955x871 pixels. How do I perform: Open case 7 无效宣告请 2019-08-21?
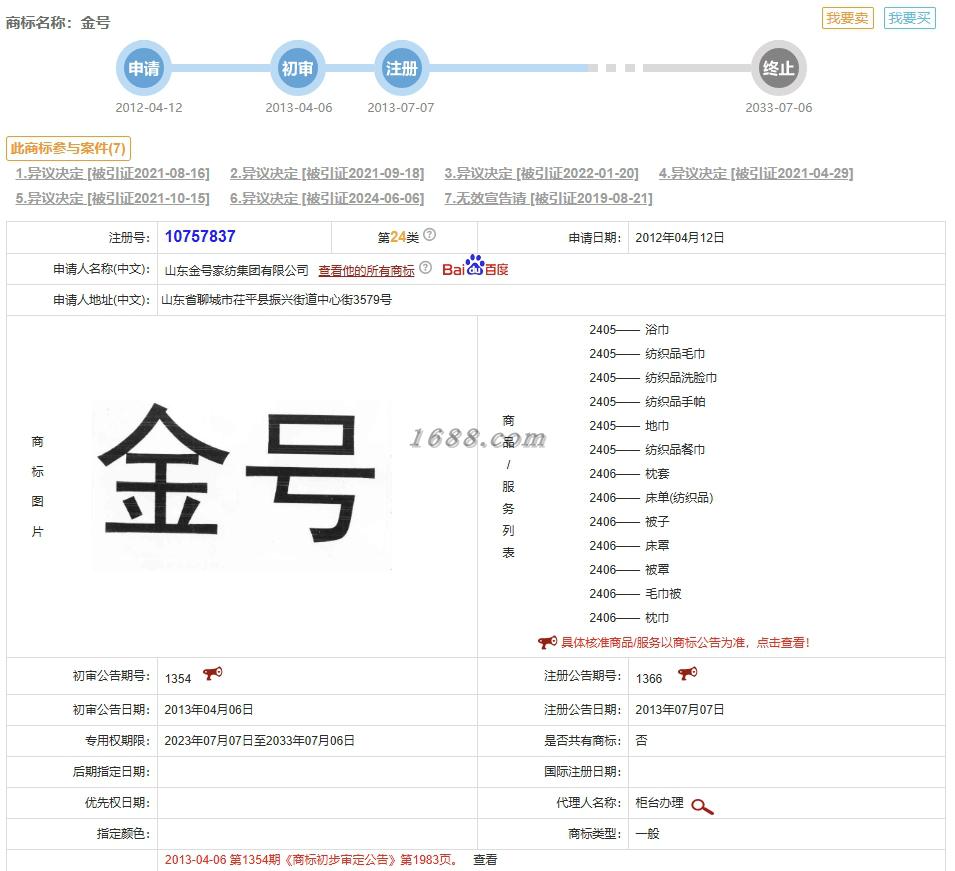[548, 199]
